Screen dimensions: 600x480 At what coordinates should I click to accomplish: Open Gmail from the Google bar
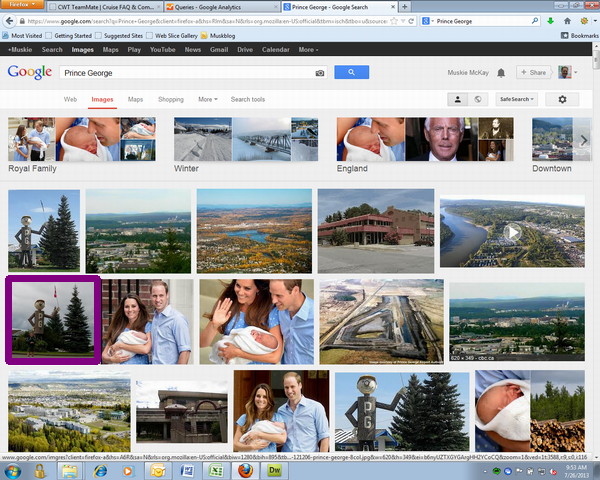(219, 49)
